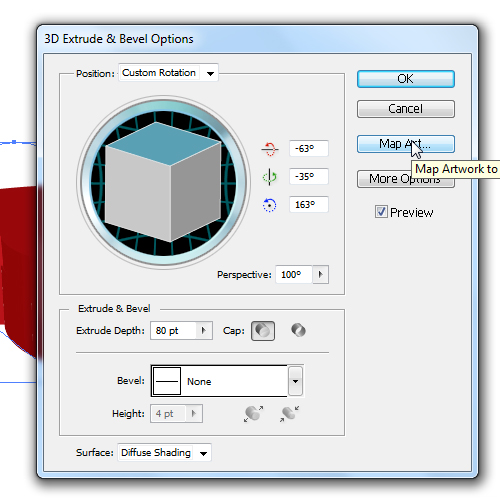Click the X-axis rotation field showing -63°
The width and height of the screenshot is (500, 500).
pos(309,148)
